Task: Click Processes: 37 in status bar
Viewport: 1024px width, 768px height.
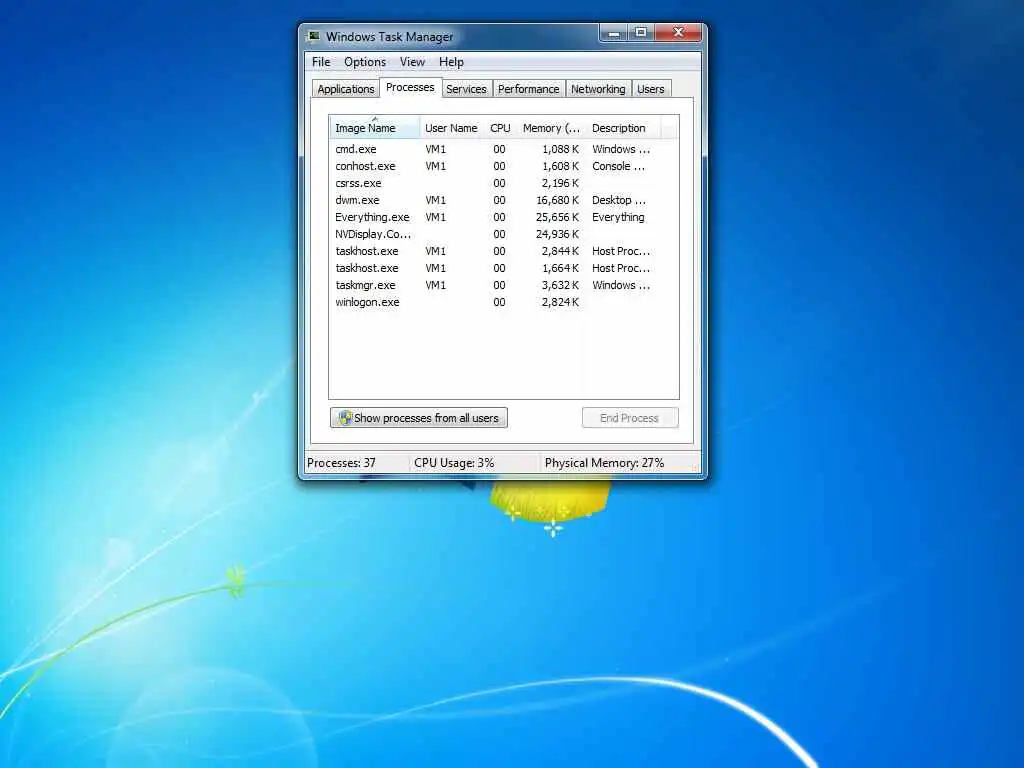Action: (342, 463)
